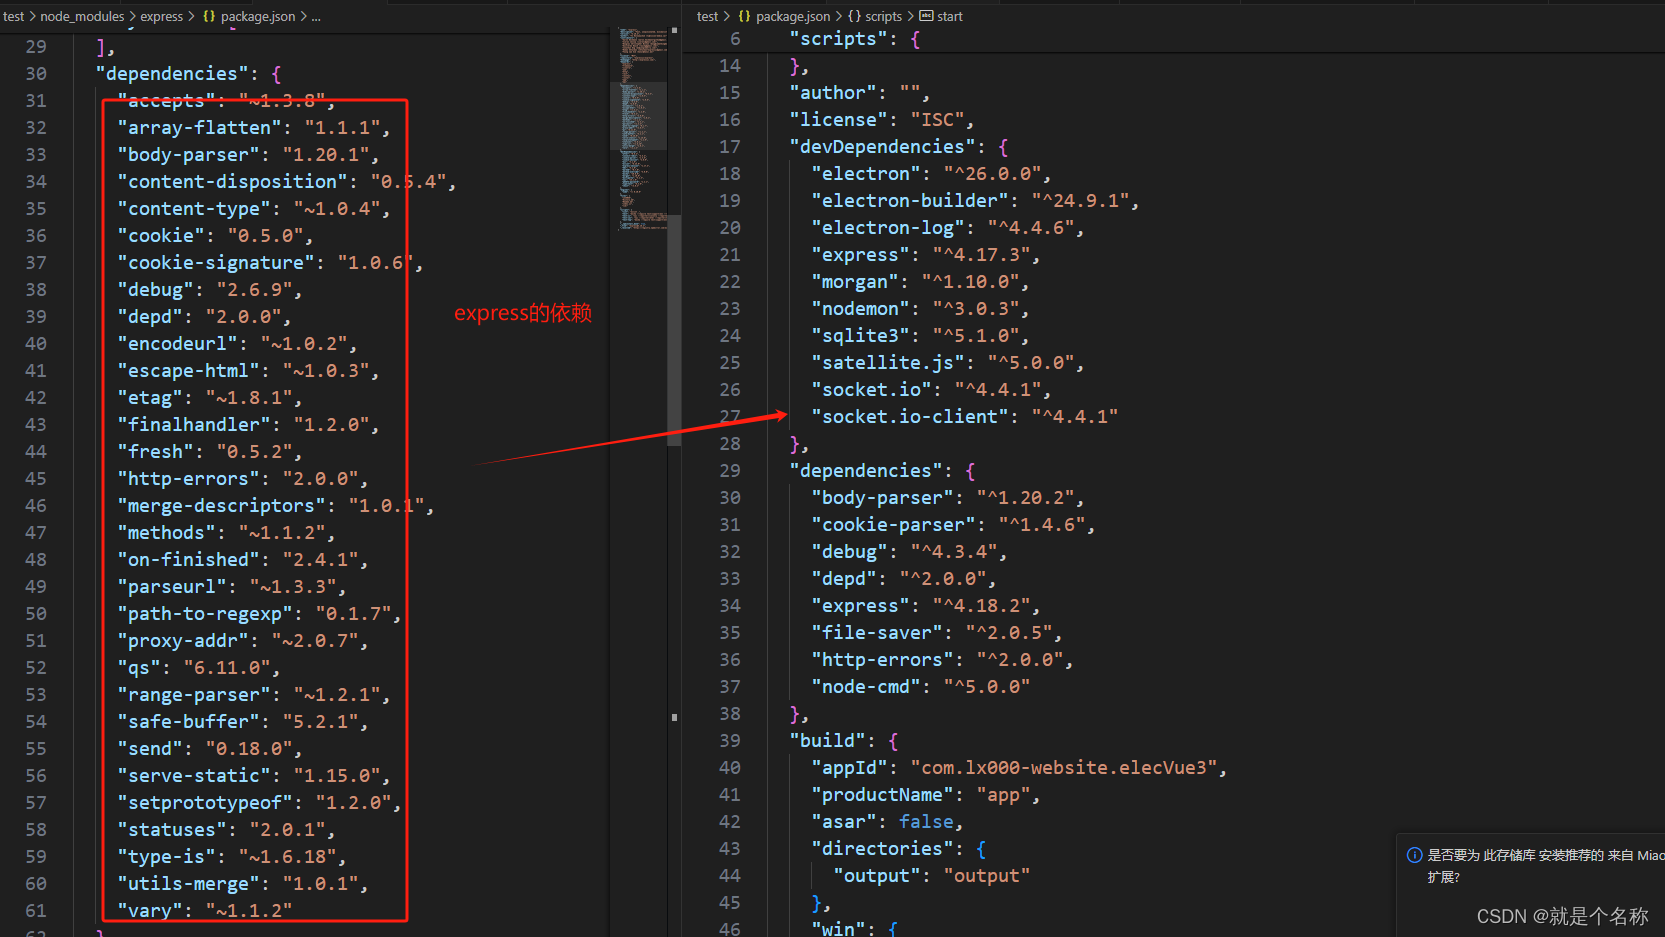Image resolution: width=1665 pixels, height=937 pixels.
Task: Click the "setprototypeof" line
Action: [260, 803]
